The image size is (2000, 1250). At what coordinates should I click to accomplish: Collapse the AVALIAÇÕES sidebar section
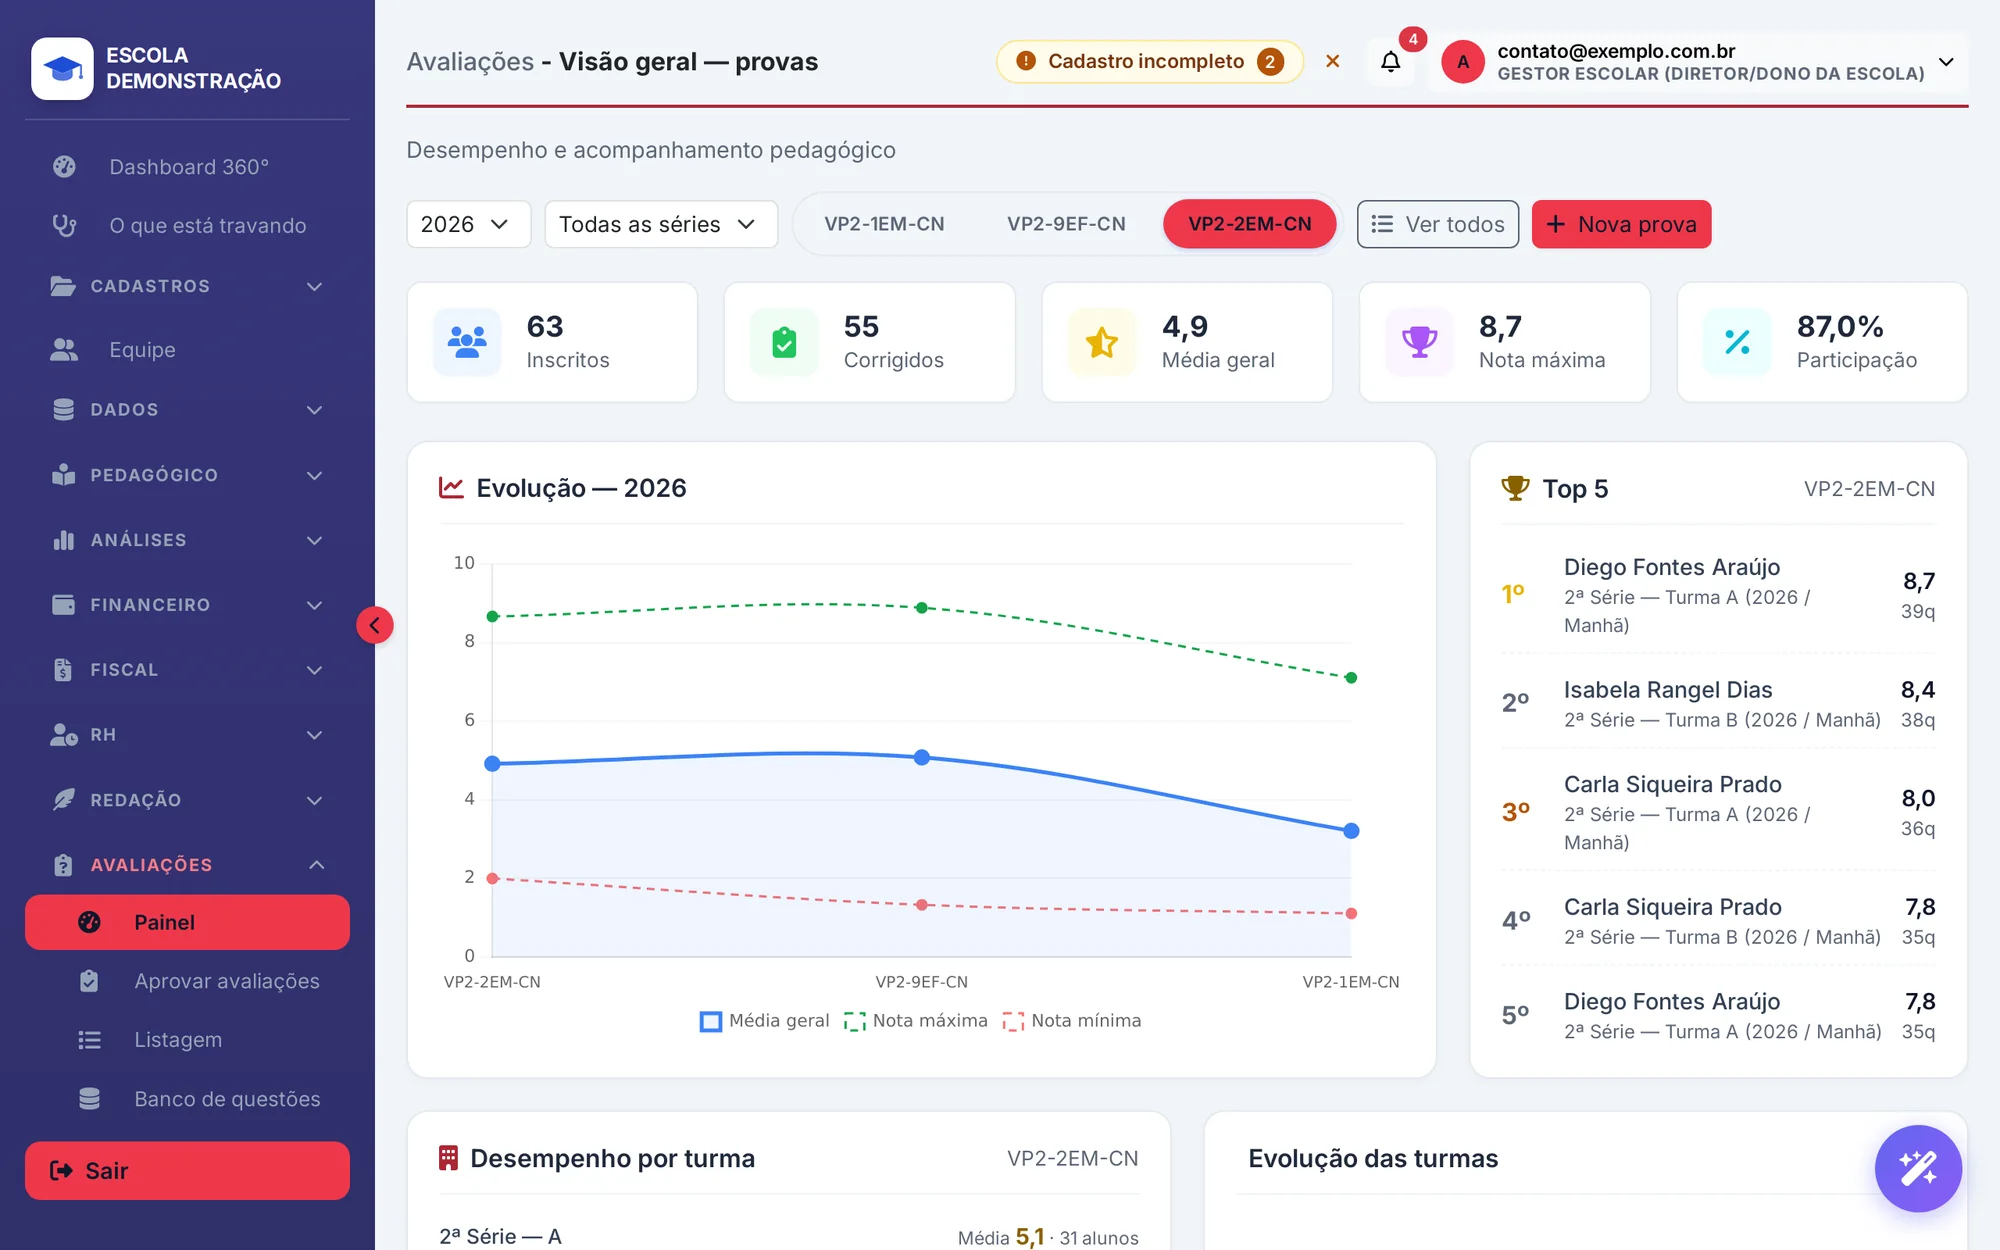[x=187, y=865]
